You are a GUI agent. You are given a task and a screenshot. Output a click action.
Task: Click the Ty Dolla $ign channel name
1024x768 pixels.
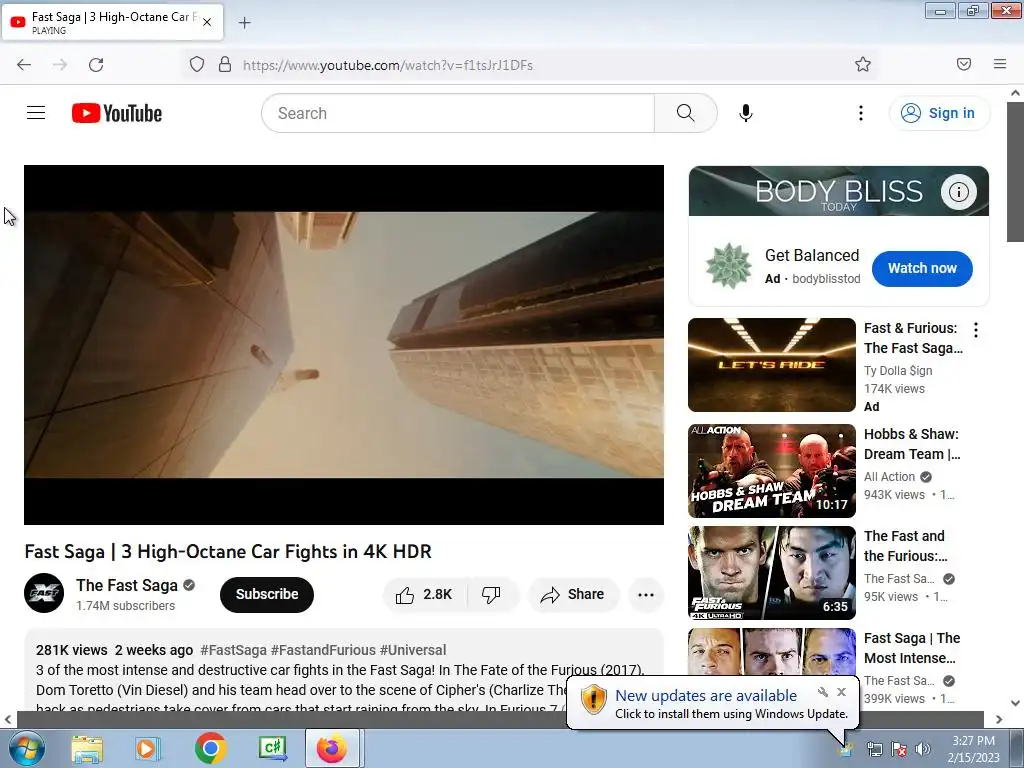click(x=897, y=370)
